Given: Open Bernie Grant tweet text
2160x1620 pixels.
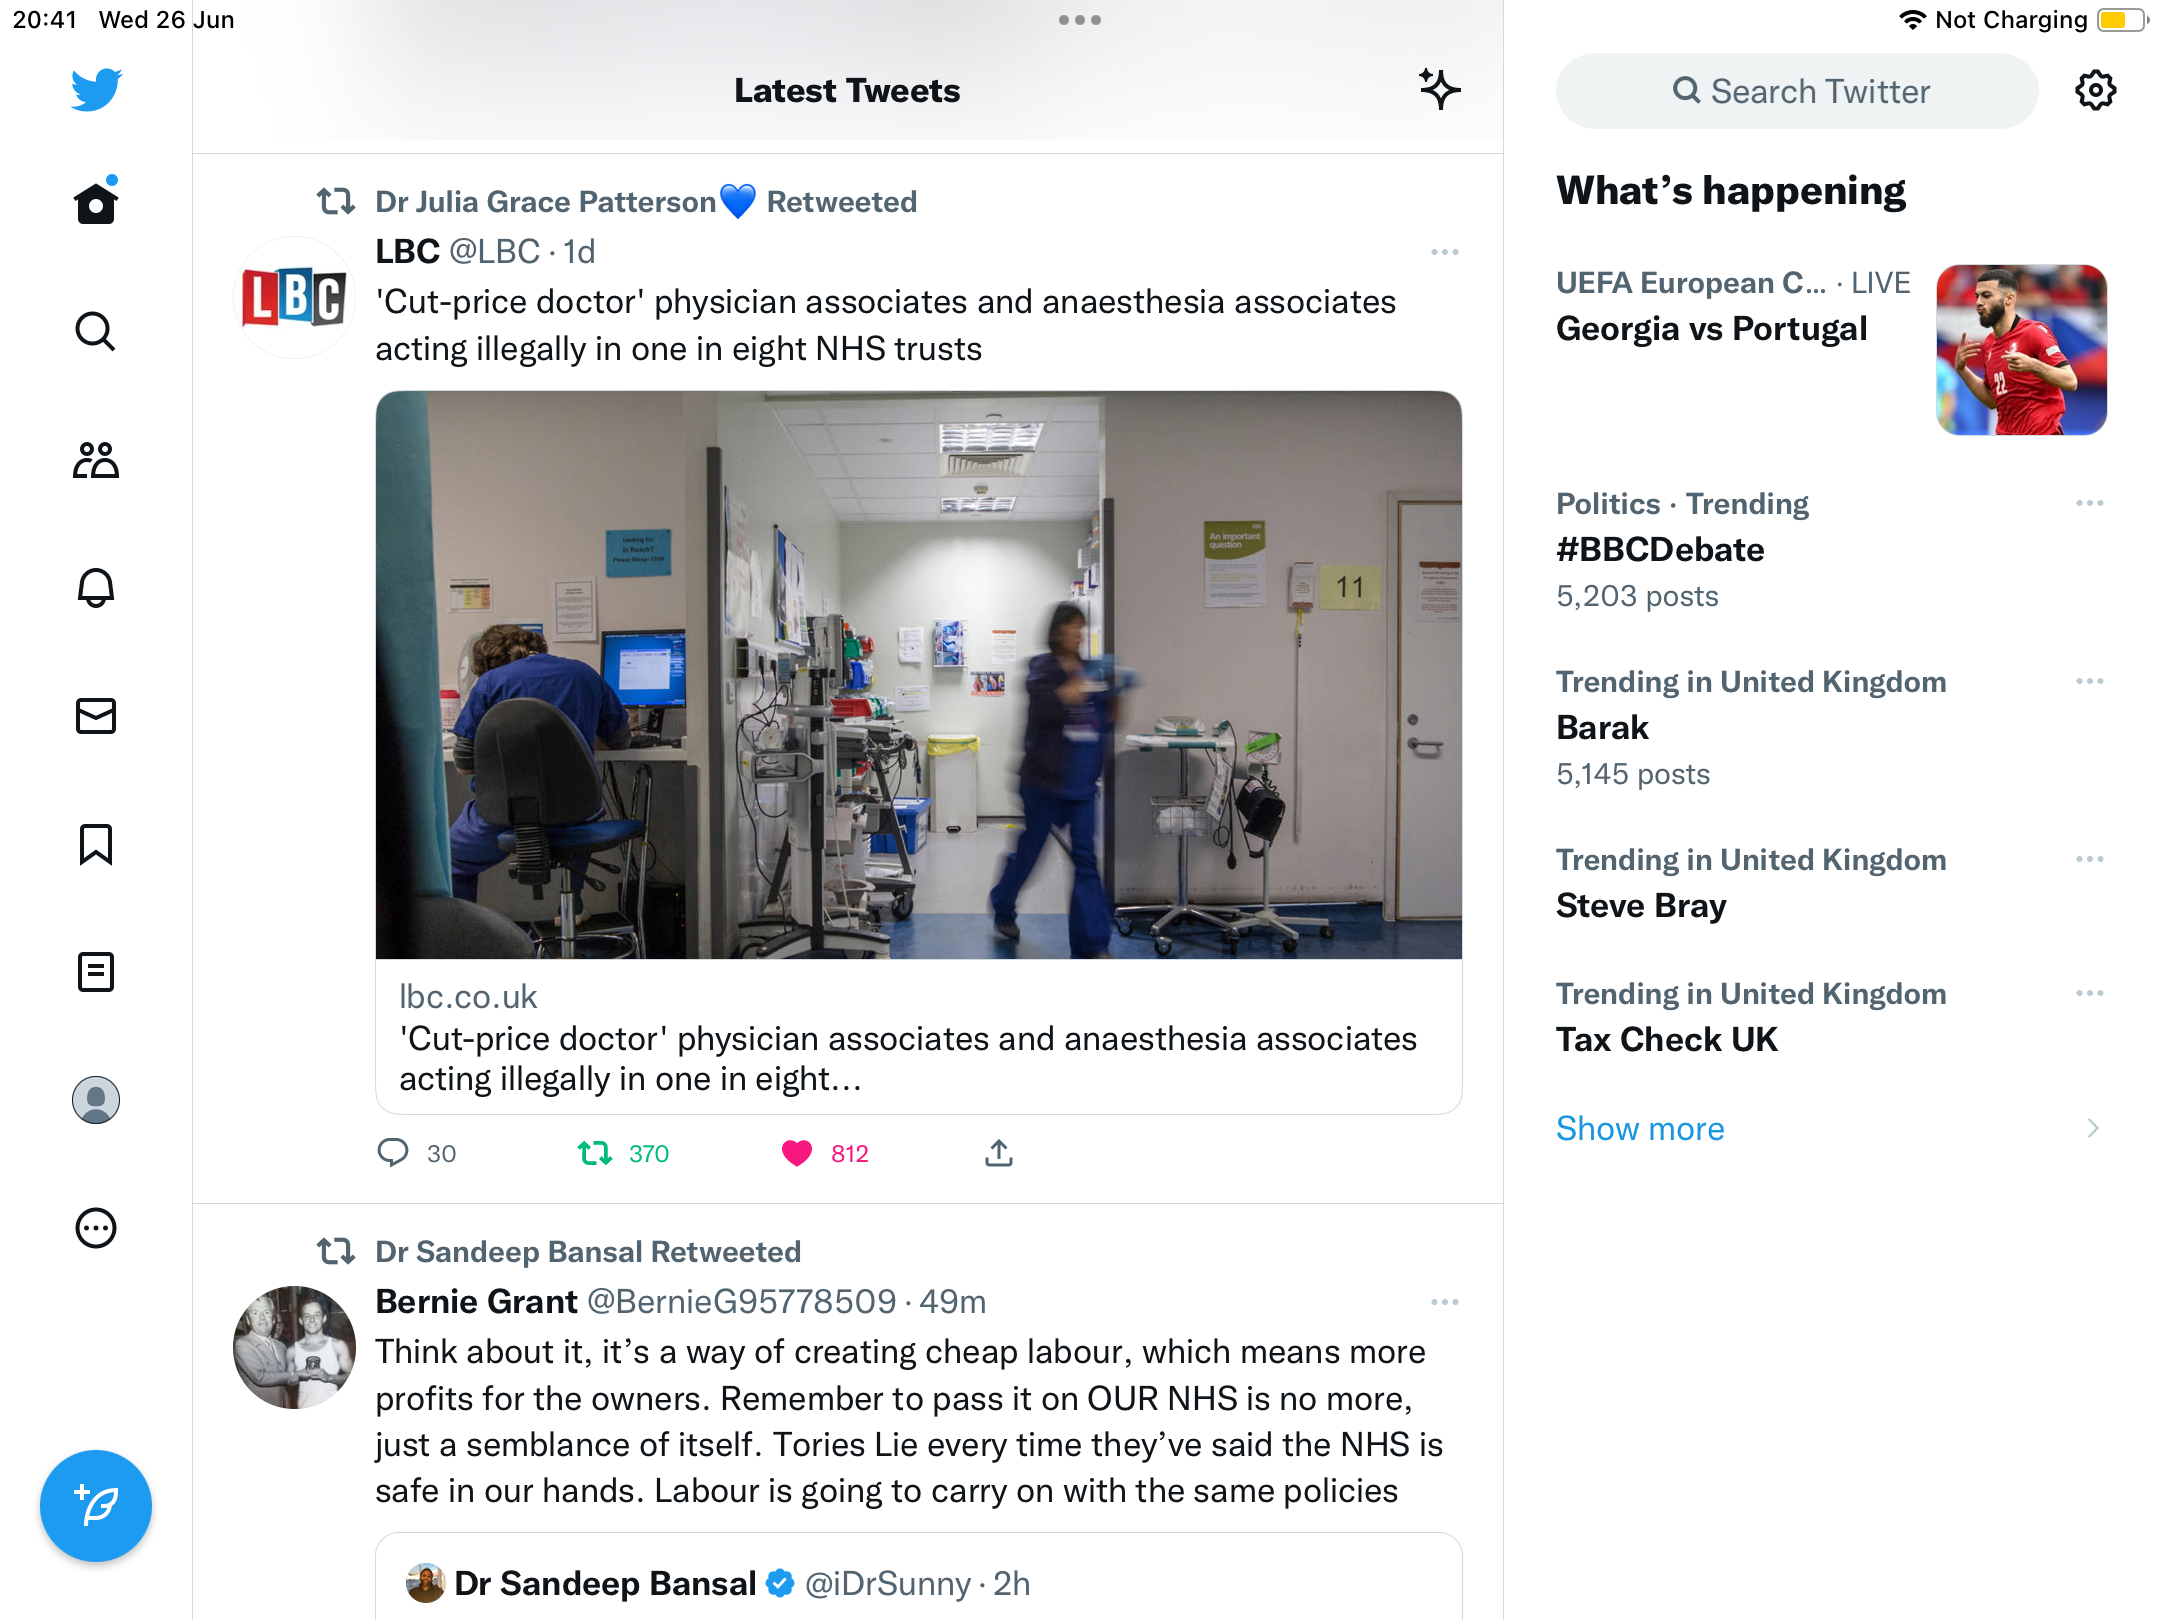Looking at the screenshot, I should 910,1421.
